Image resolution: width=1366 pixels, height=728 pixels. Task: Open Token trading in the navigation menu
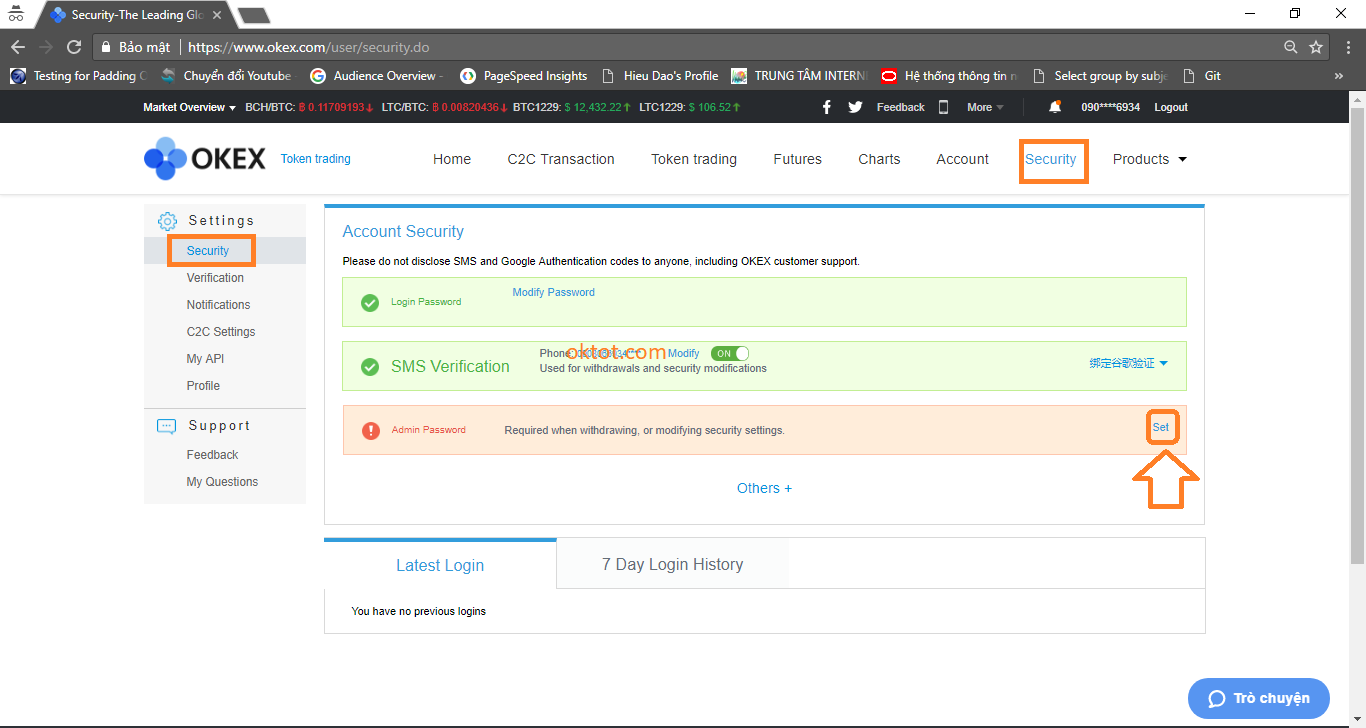coord(693,159)
